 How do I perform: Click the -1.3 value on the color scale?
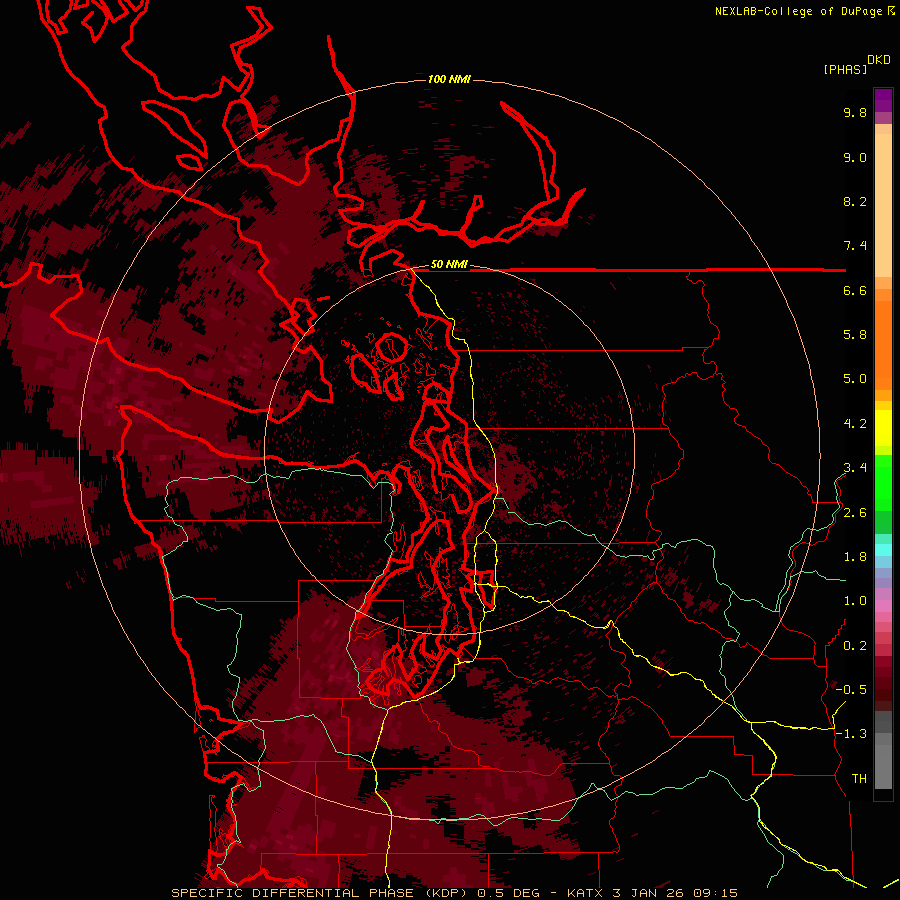point(851,734)
